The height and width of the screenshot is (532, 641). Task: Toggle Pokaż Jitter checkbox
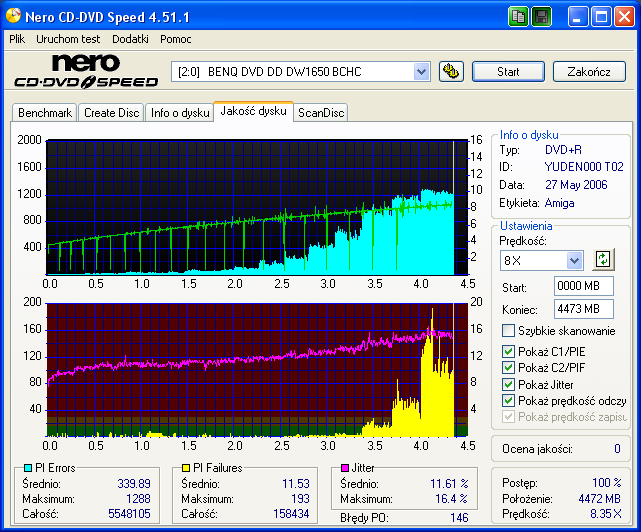(x=508, y=384)
